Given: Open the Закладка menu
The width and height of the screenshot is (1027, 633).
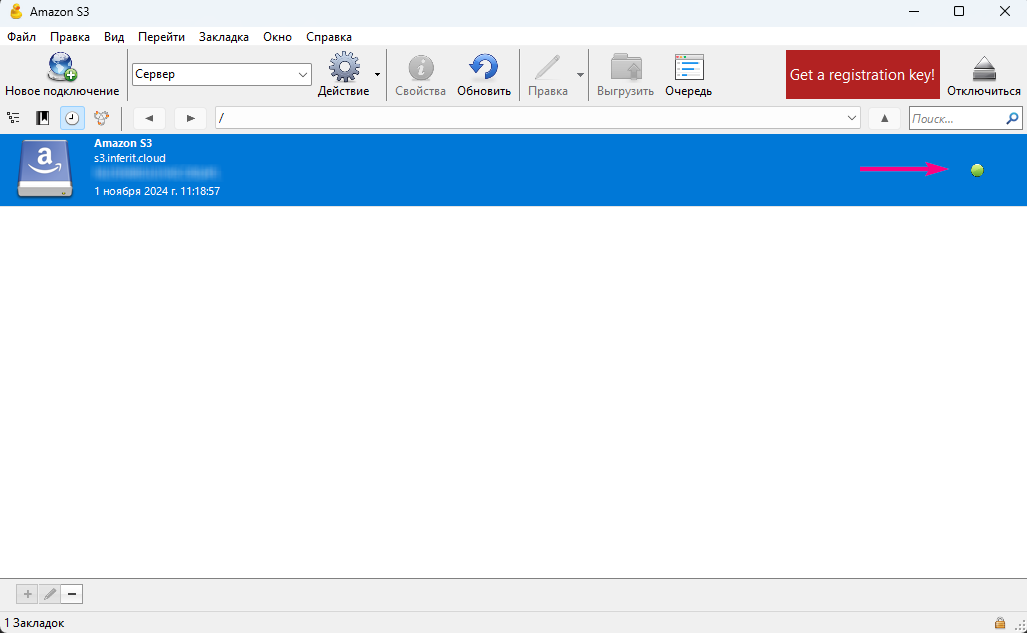Looking at the screenshot, I should 224,37.
